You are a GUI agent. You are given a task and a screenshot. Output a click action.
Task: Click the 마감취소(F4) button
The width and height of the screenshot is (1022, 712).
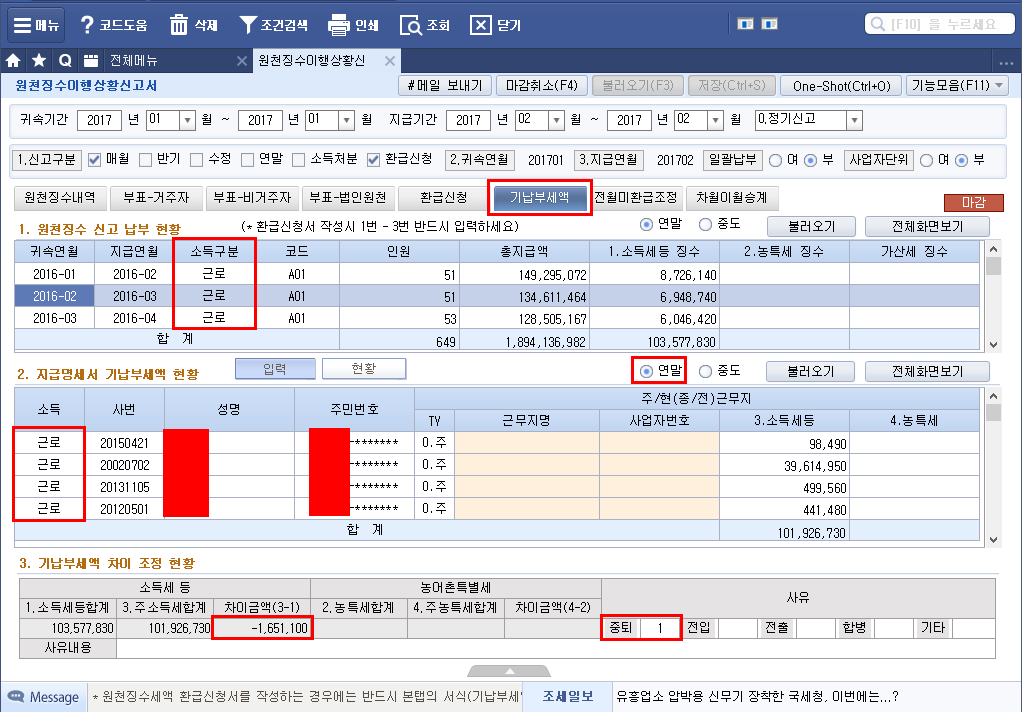542,85
